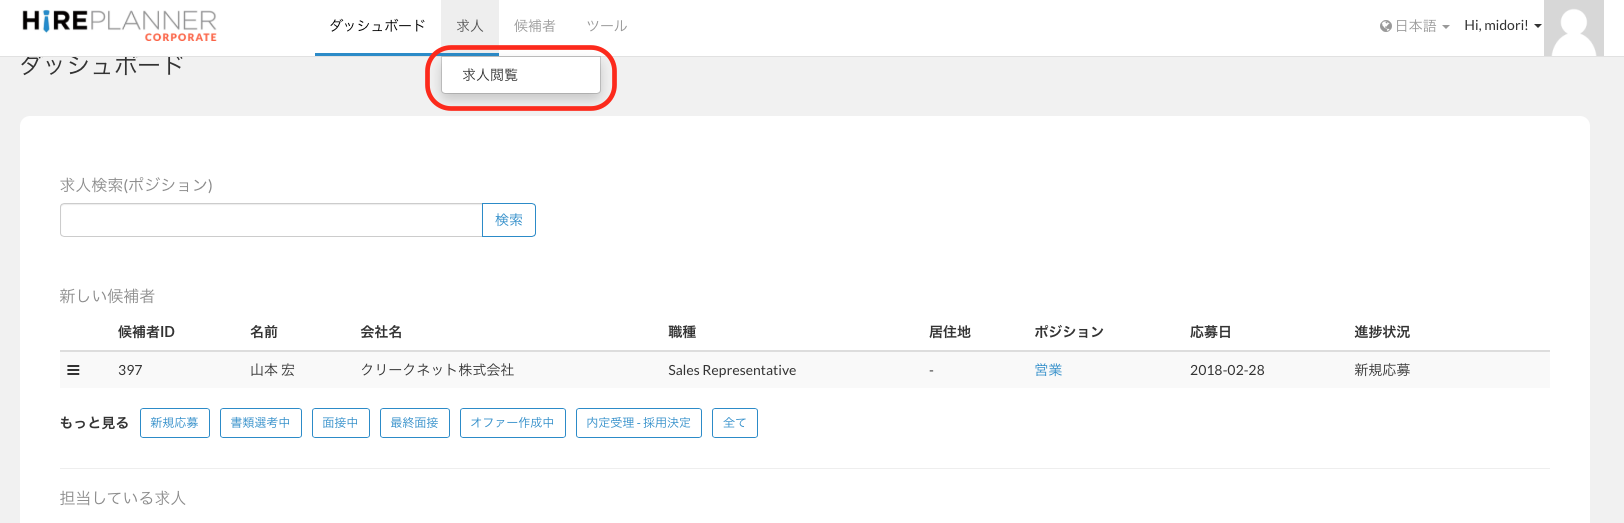1624x523 pixels.
Task: Open the 求人 dropdown menu
Action: click(469, 26)
